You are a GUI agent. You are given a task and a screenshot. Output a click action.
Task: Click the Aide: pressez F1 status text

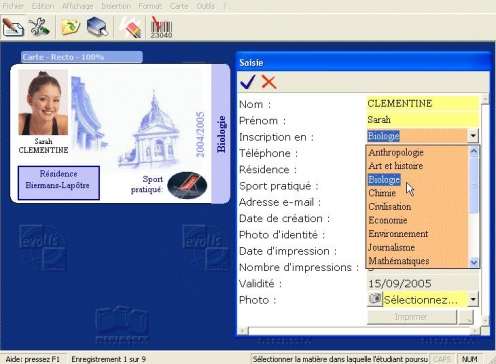point(33,359)
